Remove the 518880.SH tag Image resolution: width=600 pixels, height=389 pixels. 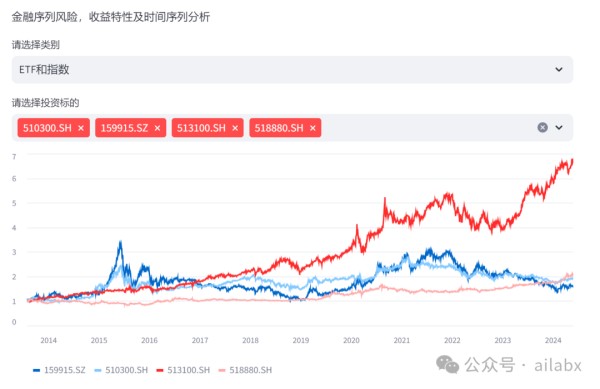[313, 128]
